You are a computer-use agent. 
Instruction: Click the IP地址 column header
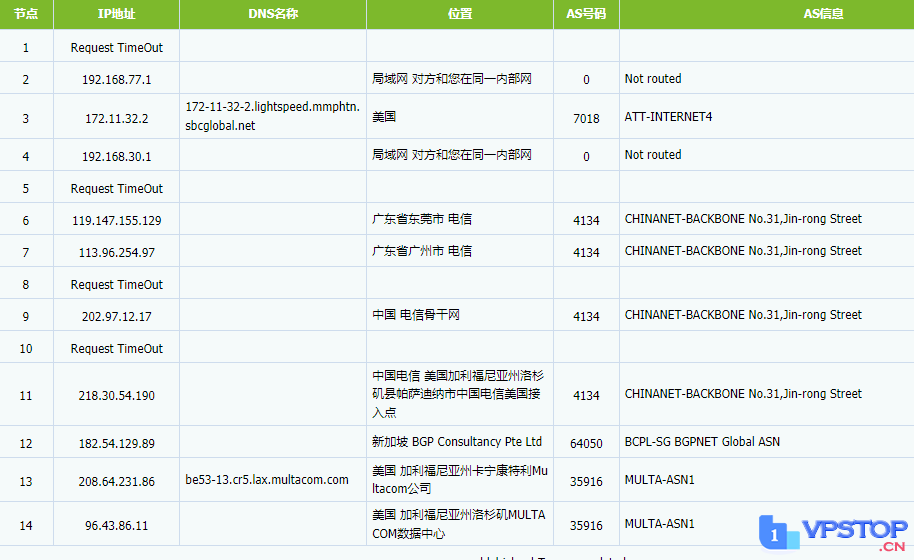[x=117, y=13]
